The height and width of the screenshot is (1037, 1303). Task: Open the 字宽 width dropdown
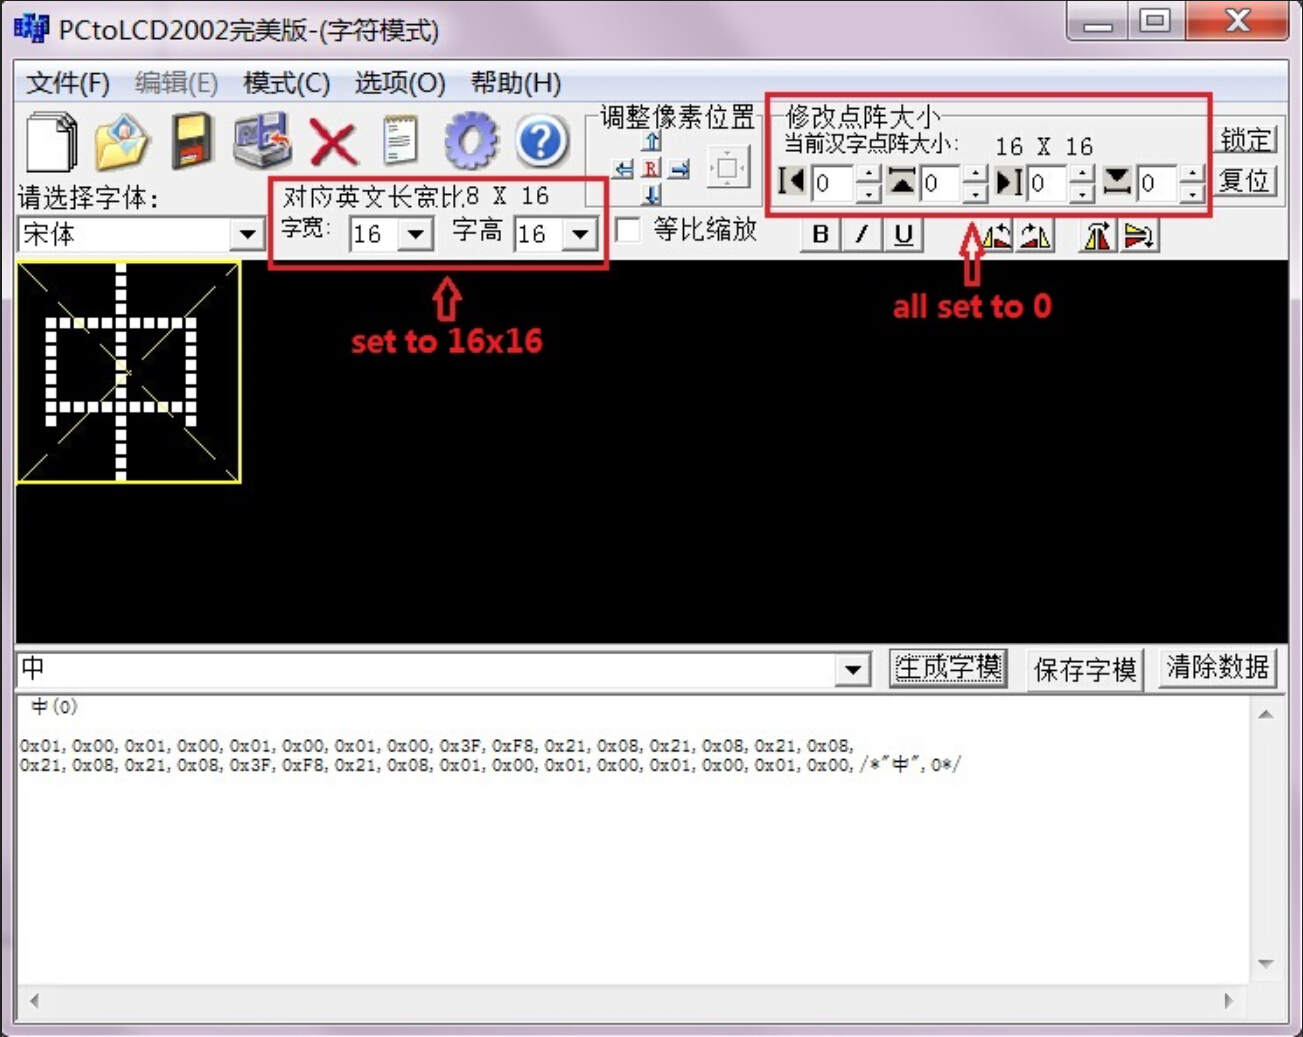[415, 235]
